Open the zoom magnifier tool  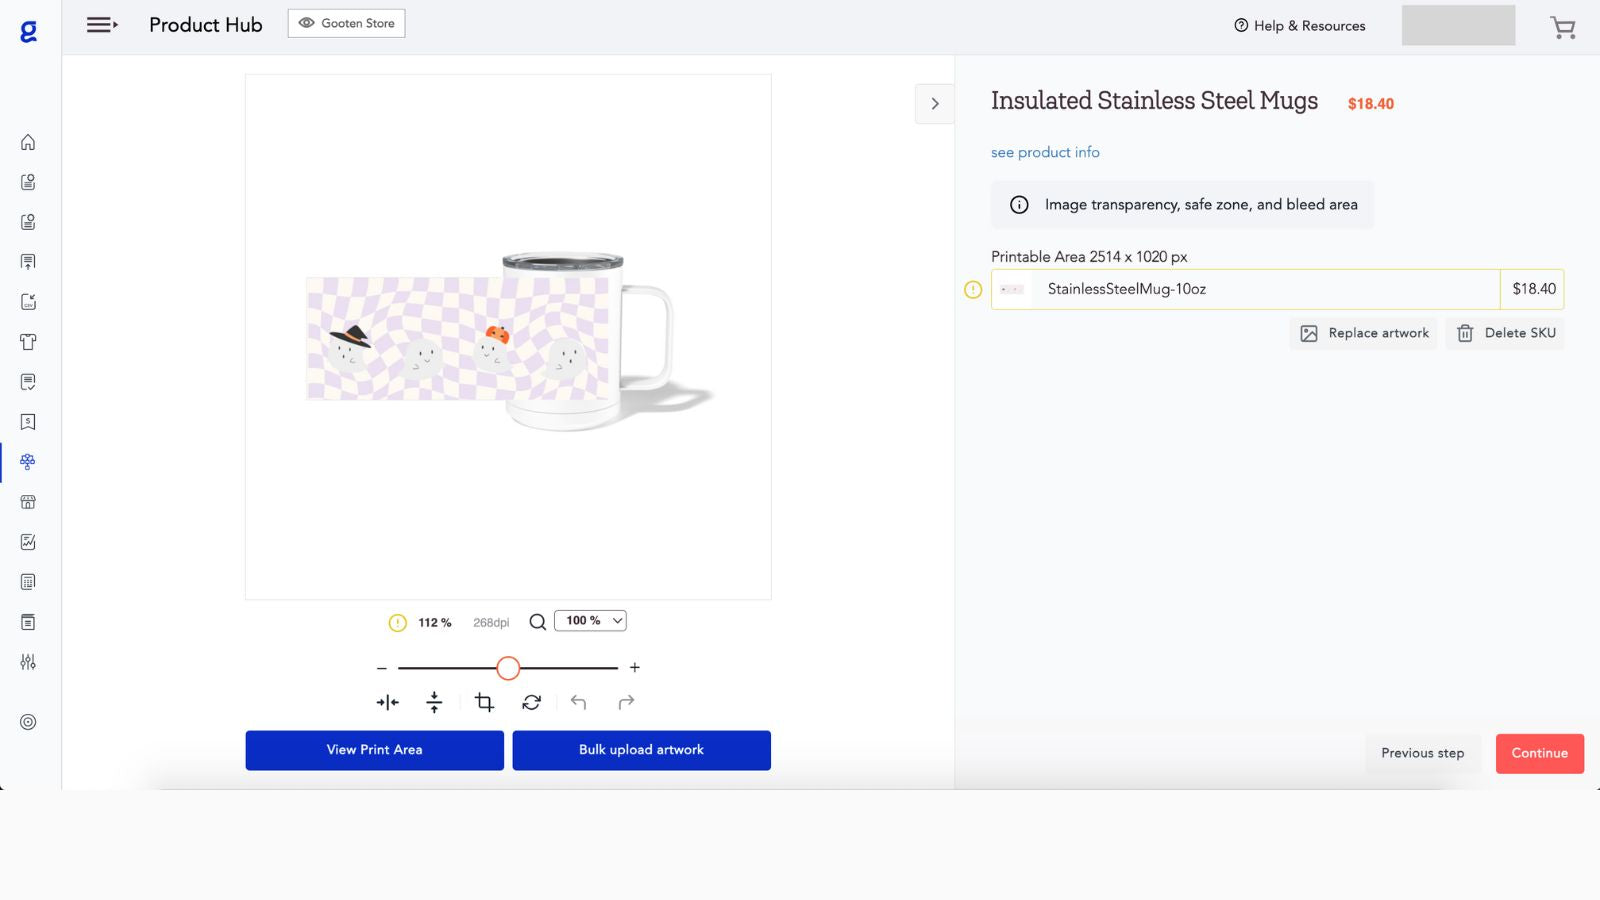pos(537,621)
